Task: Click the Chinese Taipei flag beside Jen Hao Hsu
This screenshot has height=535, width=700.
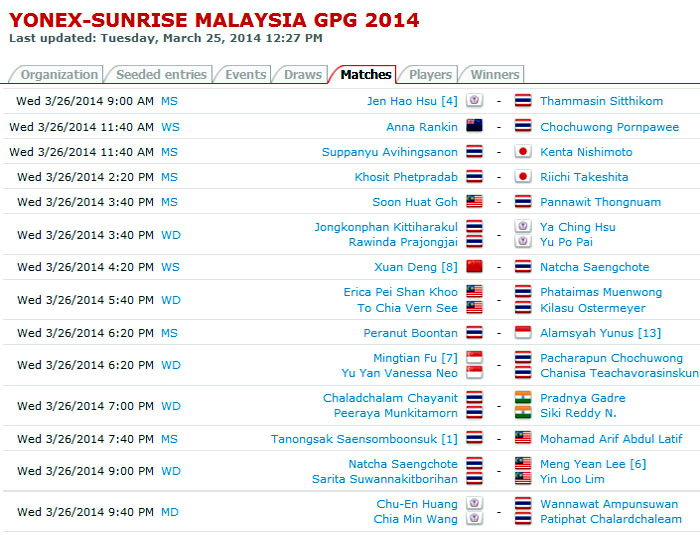Action: (474, 100)
